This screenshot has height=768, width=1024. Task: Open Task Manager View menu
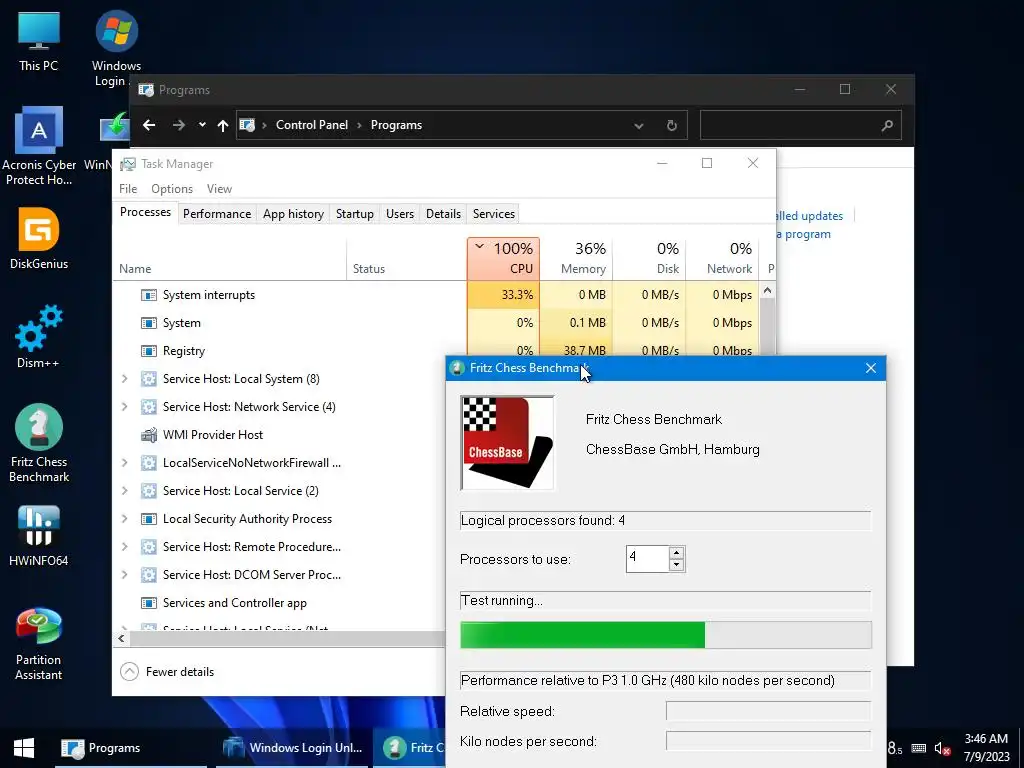point(219,189)
